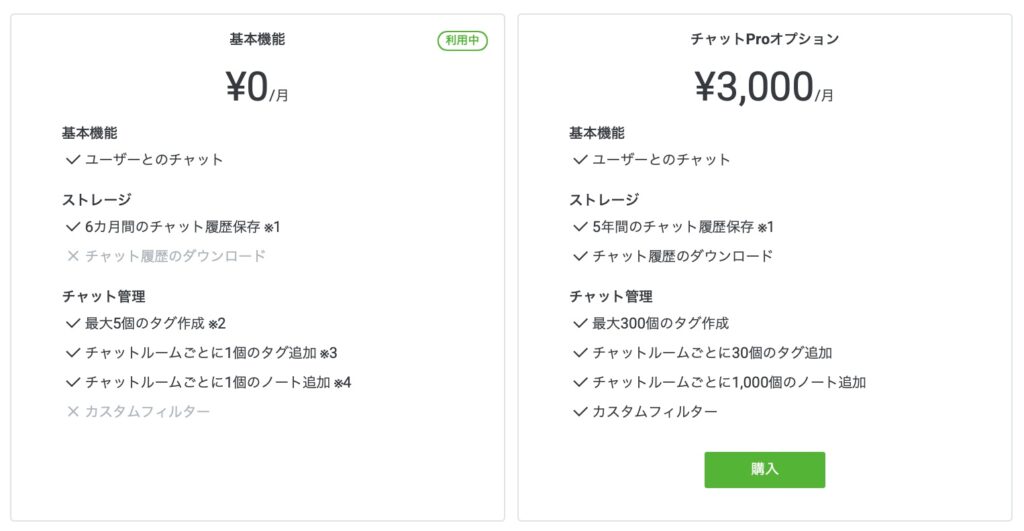Click the green 購入 purchase button
Screen dimensions: 1024x531
[x=764, y=469]
